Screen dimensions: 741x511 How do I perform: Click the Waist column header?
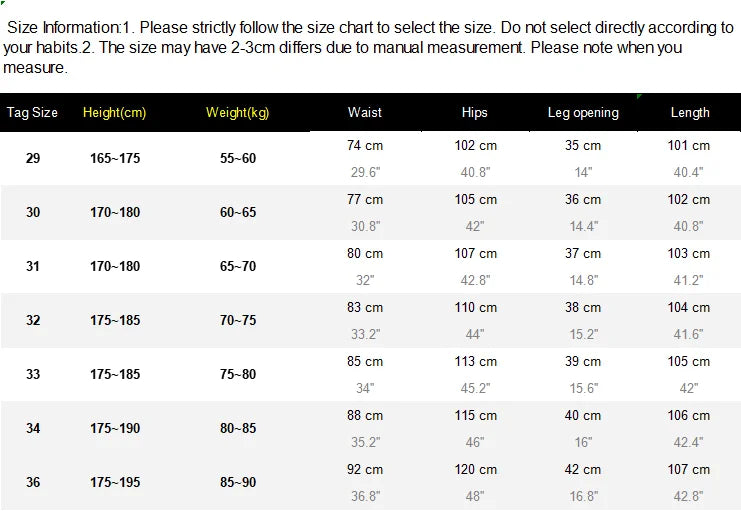(x=365, y=113)
